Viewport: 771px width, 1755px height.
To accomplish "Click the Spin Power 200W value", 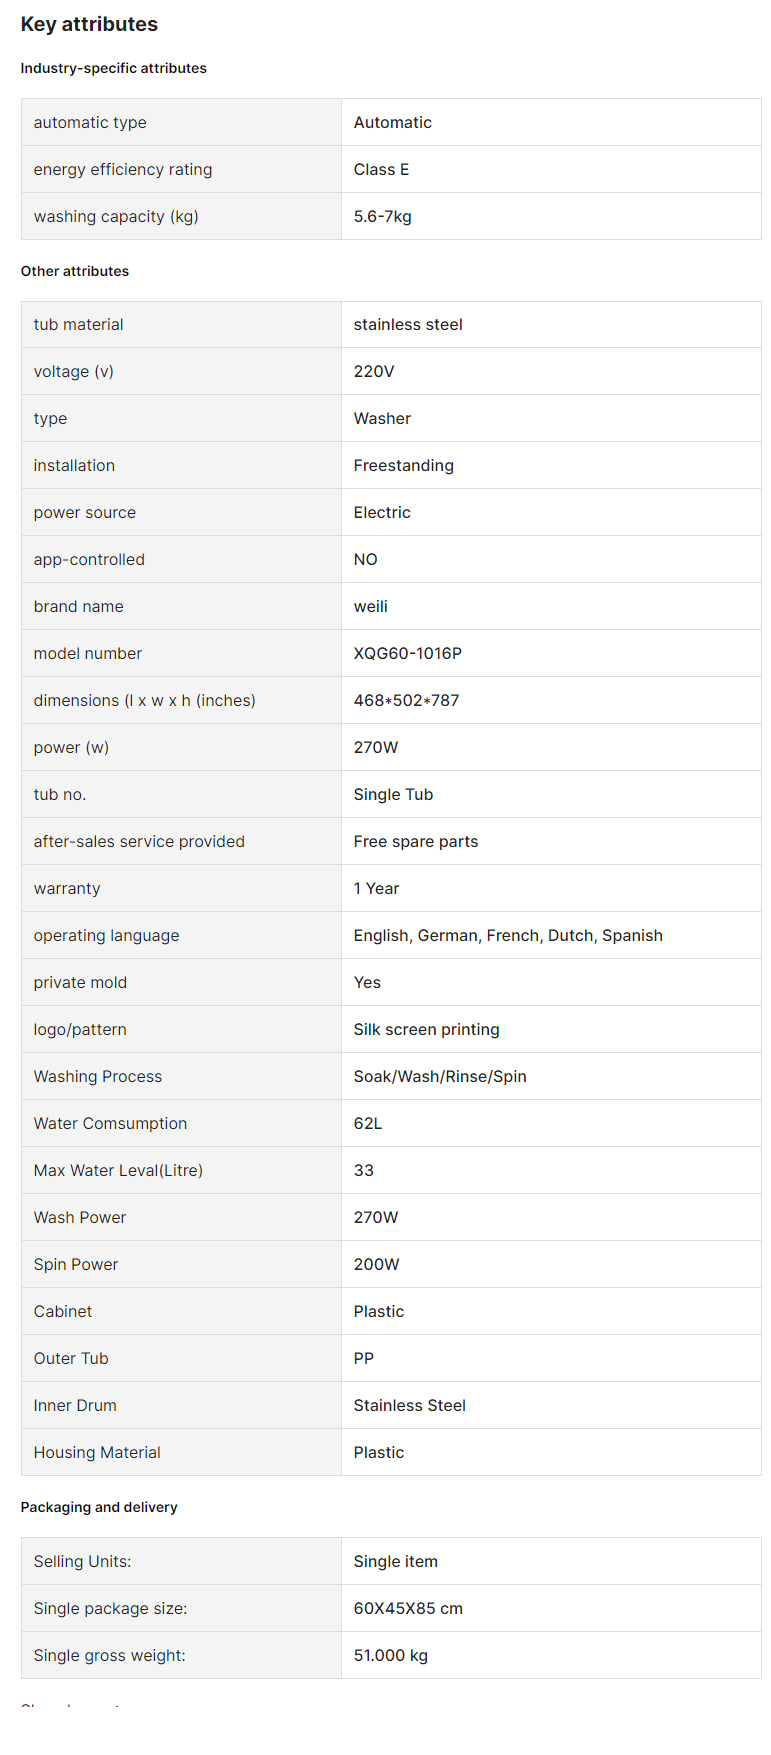I will 376,1264.
